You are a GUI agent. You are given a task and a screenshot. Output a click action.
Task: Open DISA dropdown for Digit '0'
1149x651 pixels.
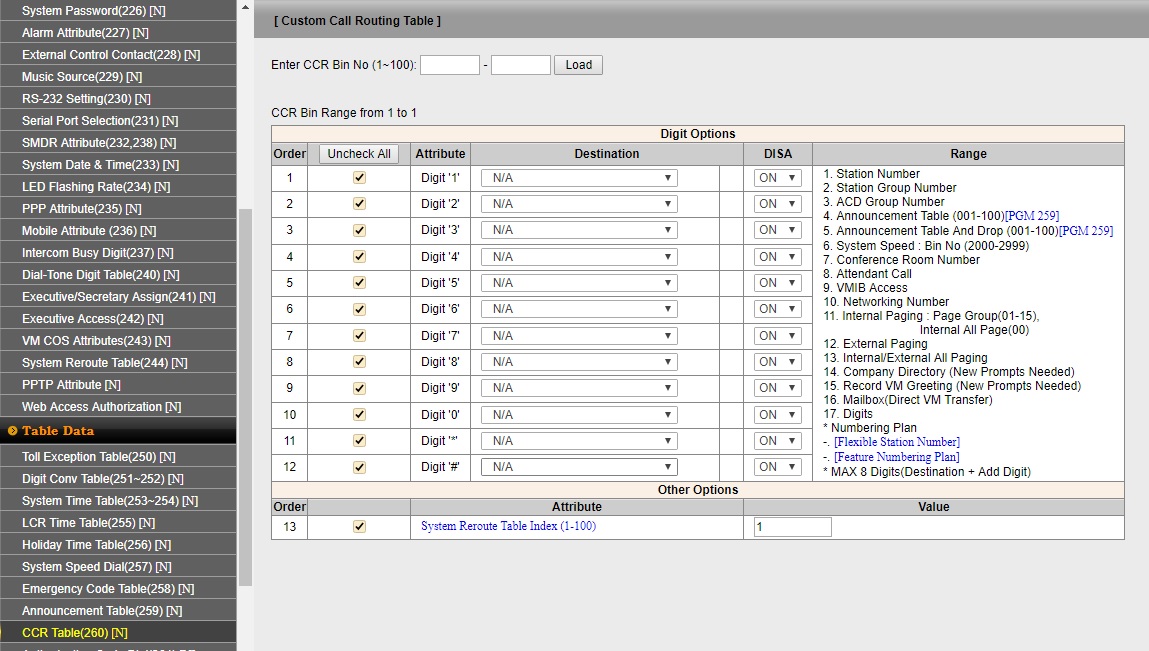tap(778, 414)
